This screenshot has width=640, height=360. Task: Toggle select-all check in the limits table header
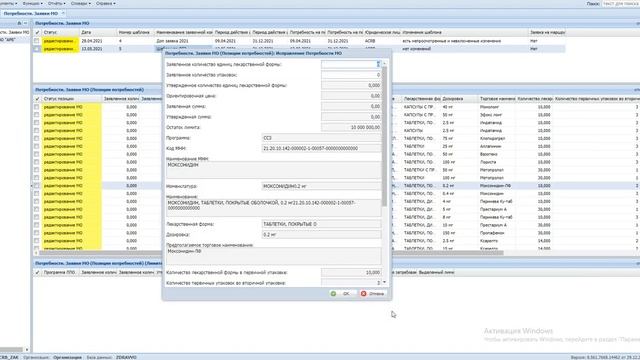tap(37, 272)
